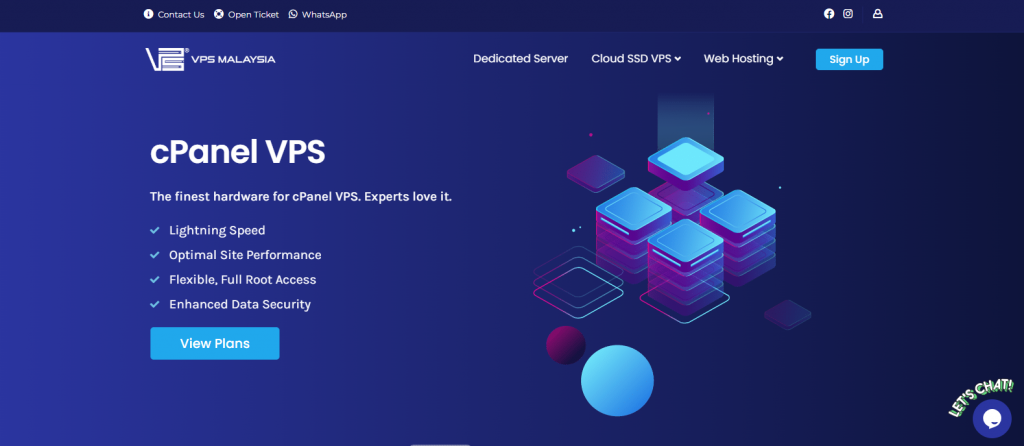Click the Enhanced Data Security text
This screenshot has height=446, width=1024.
240,305
